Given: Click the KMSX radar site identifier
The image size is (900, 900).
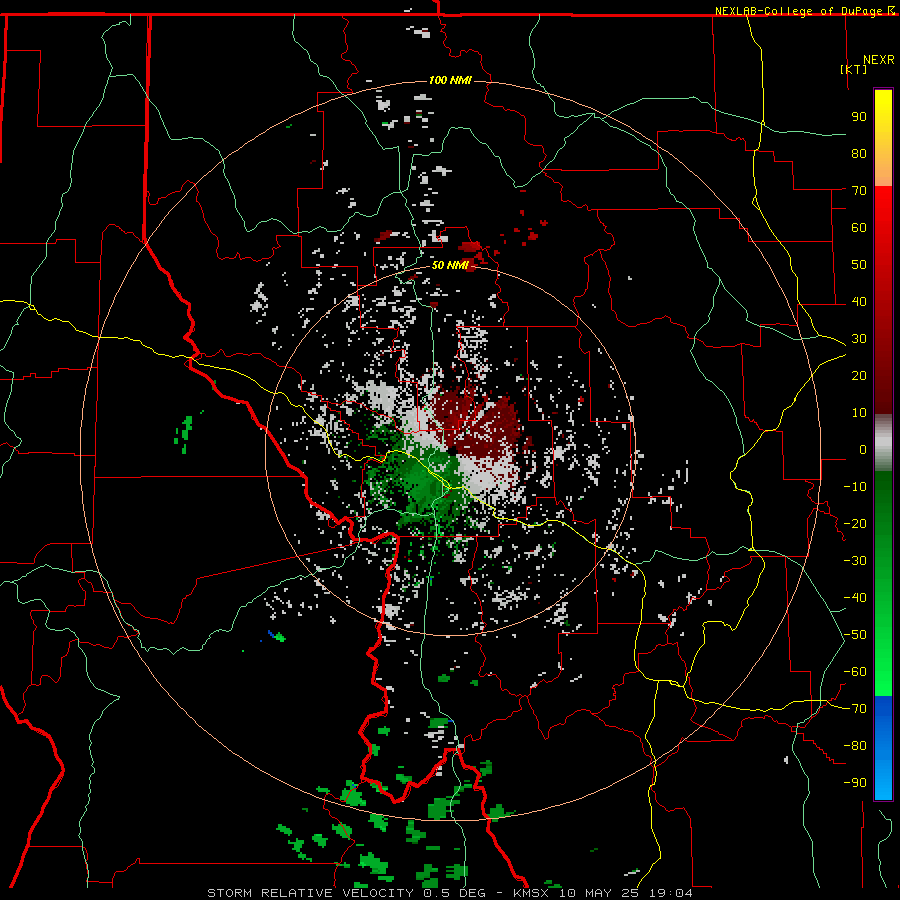Looking at the screenshot, I should [533, 893].
